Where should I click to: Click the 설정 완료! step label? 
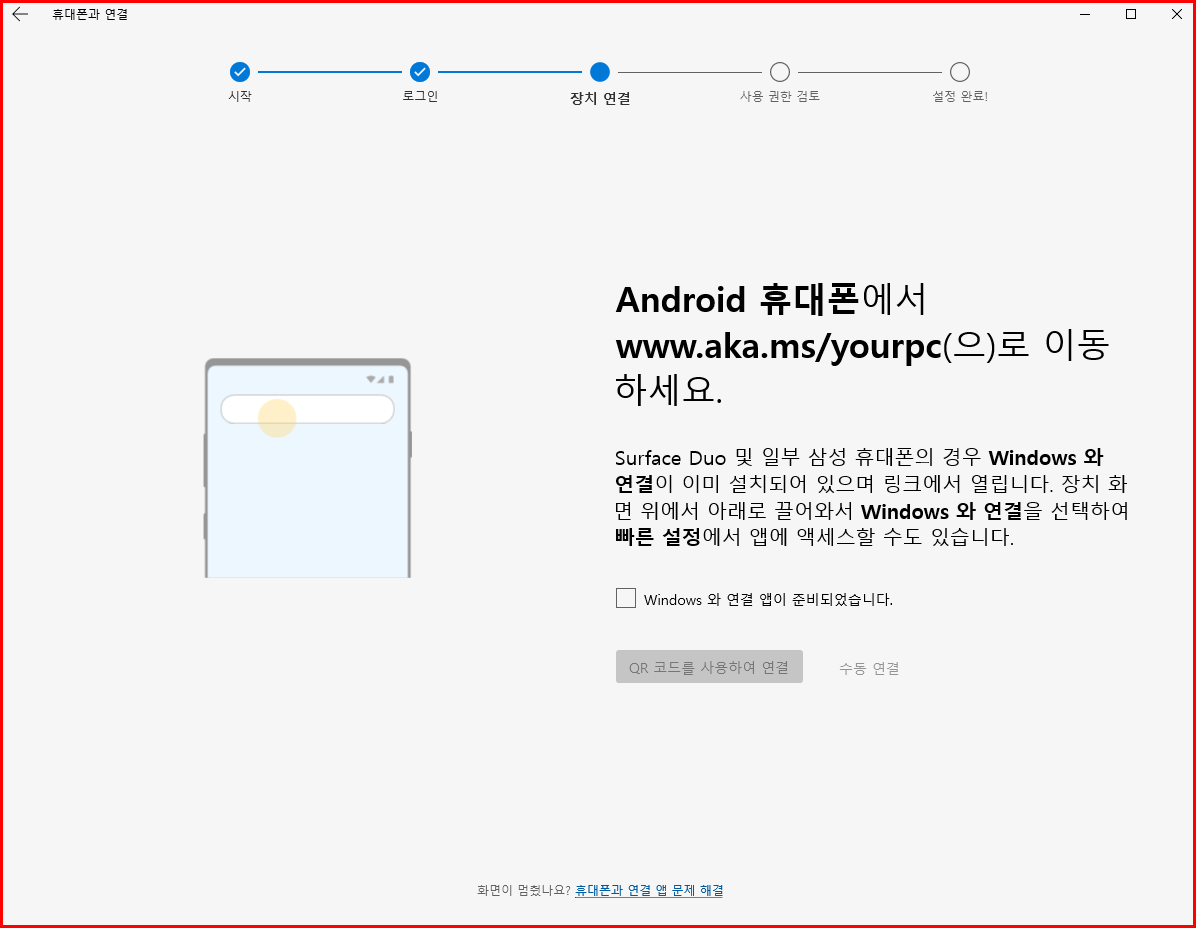coord(960,96)
